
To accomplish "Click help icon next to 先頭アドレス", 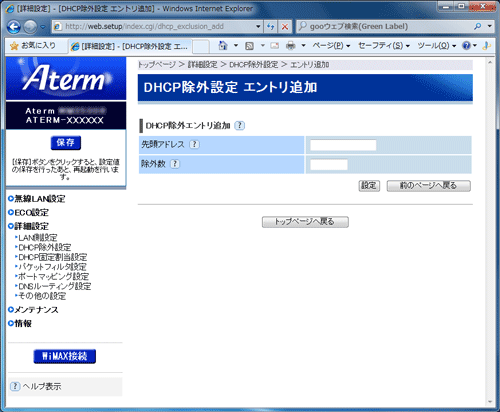I will pos(194,144).
